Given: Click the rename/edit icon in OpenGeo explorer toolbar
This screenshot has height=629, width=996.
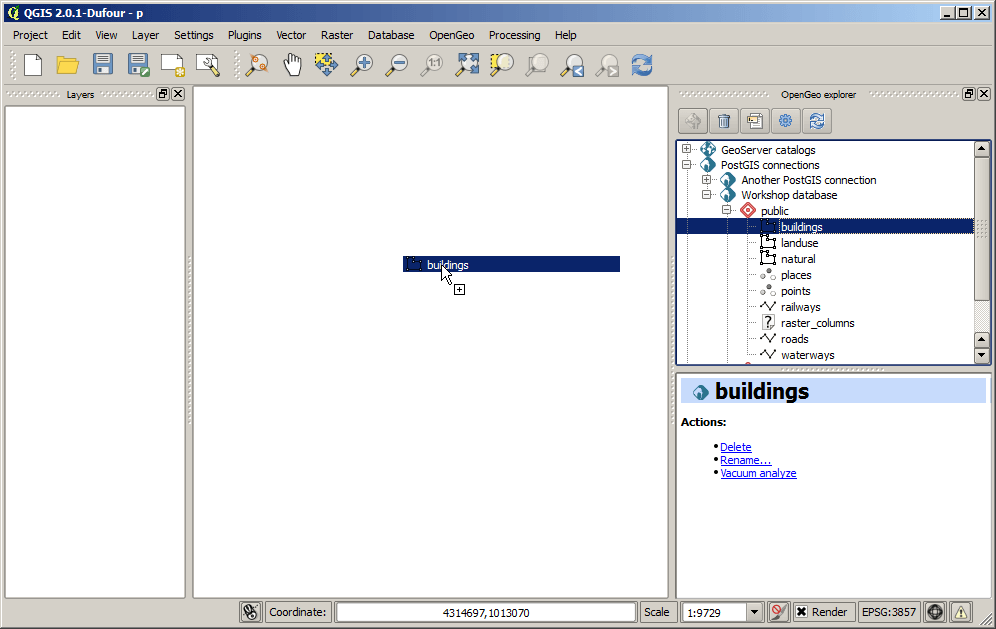Looking at the screenshot, I should [755, 121].
